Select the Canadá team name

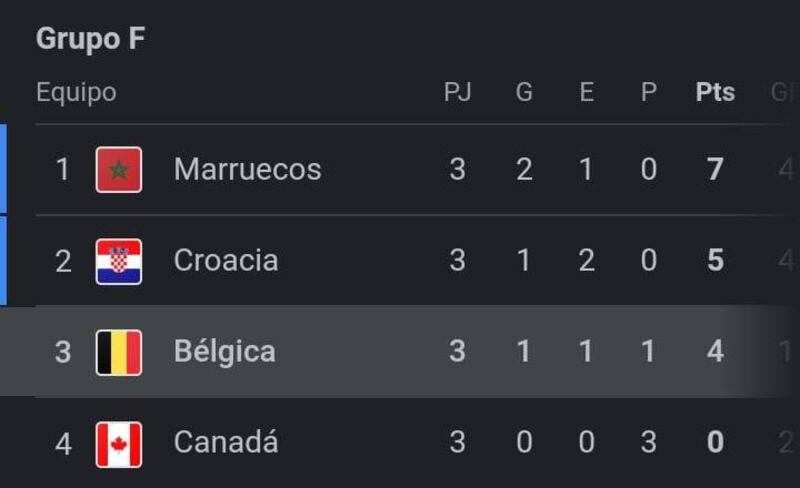tap(226, 443)
